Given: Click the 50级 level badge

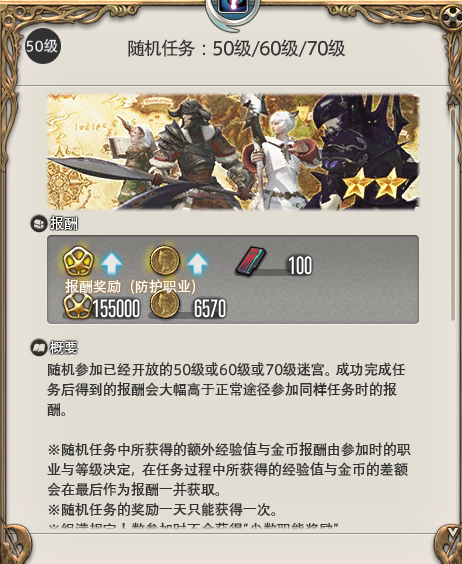Looking at the screenshot, I should [x=42, y=46].
